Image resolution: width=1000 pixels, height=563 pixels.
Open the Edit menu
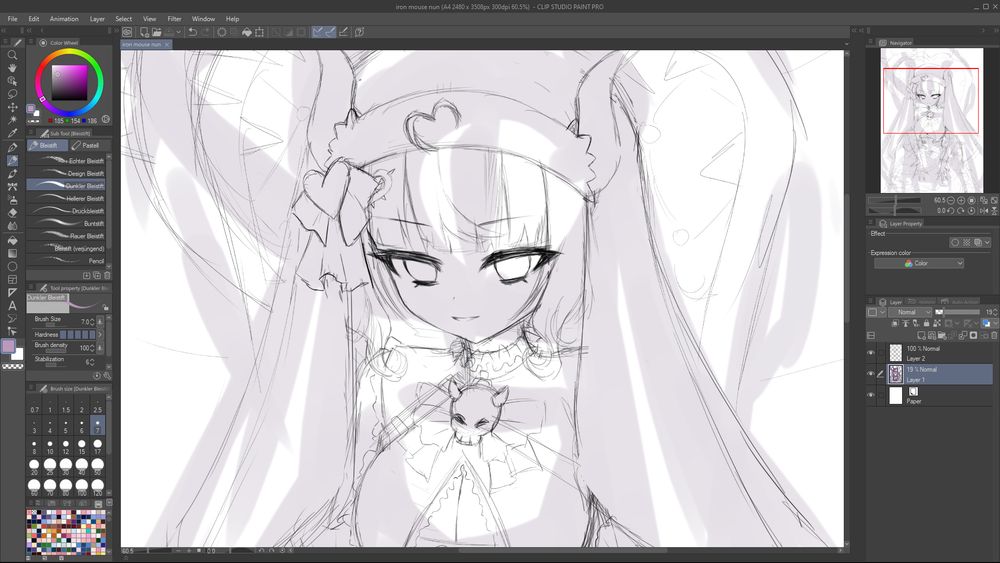point(34,19)
